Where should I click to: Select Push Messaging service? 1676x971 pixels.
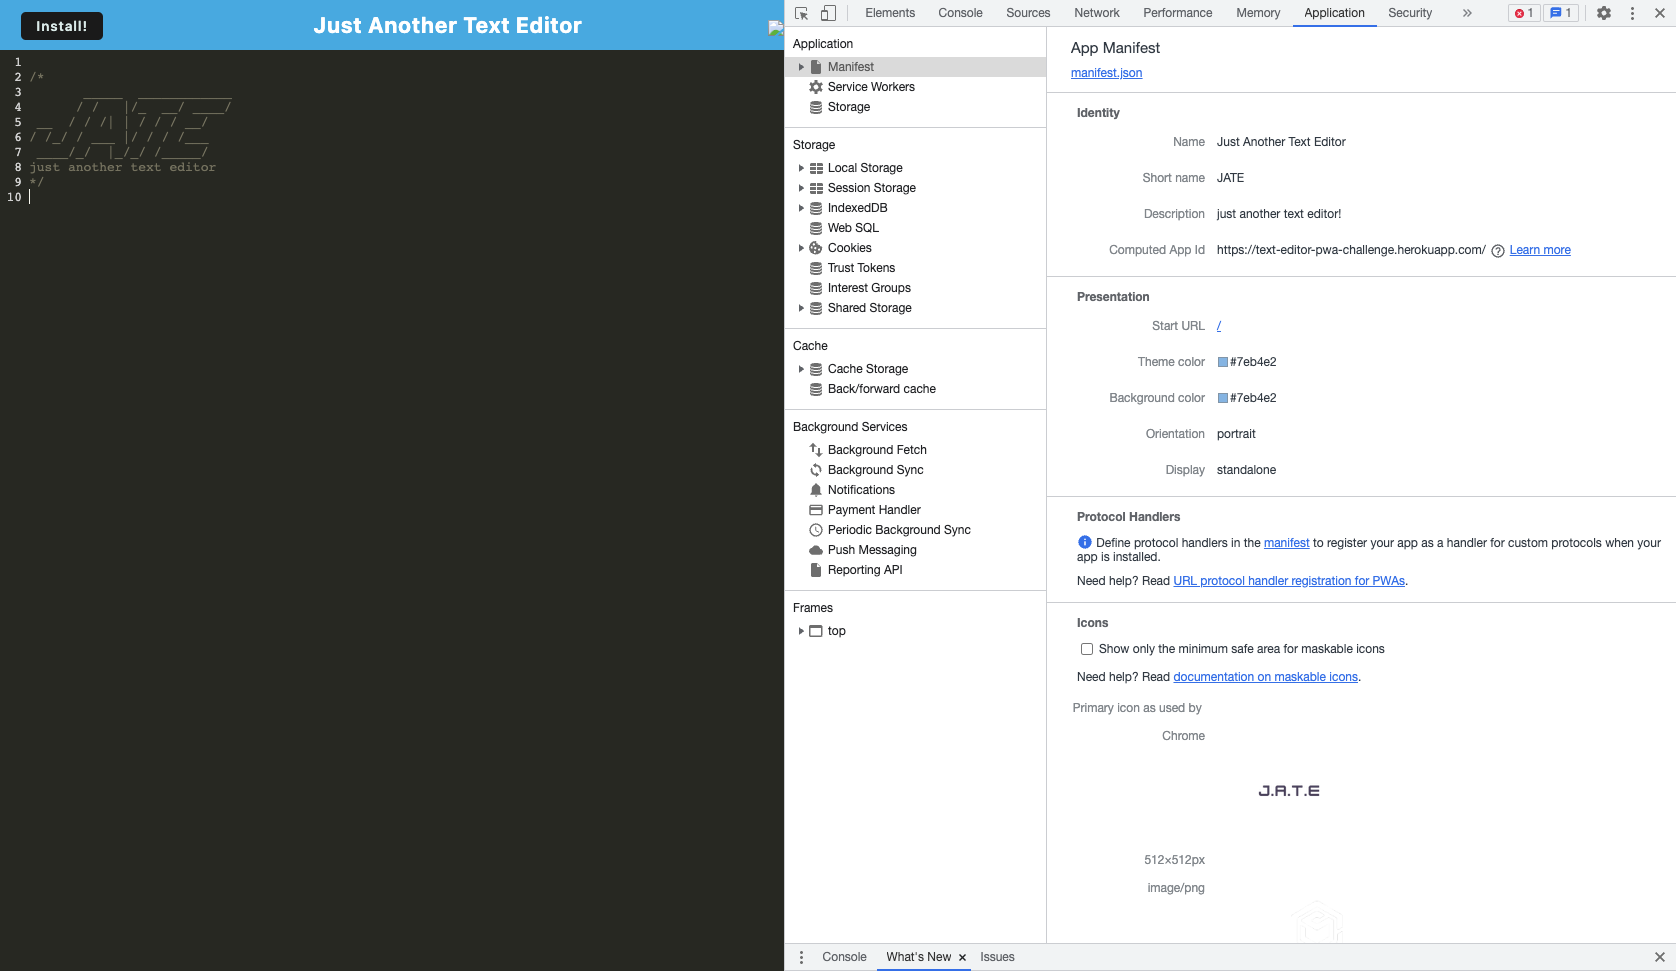[871, 550]
